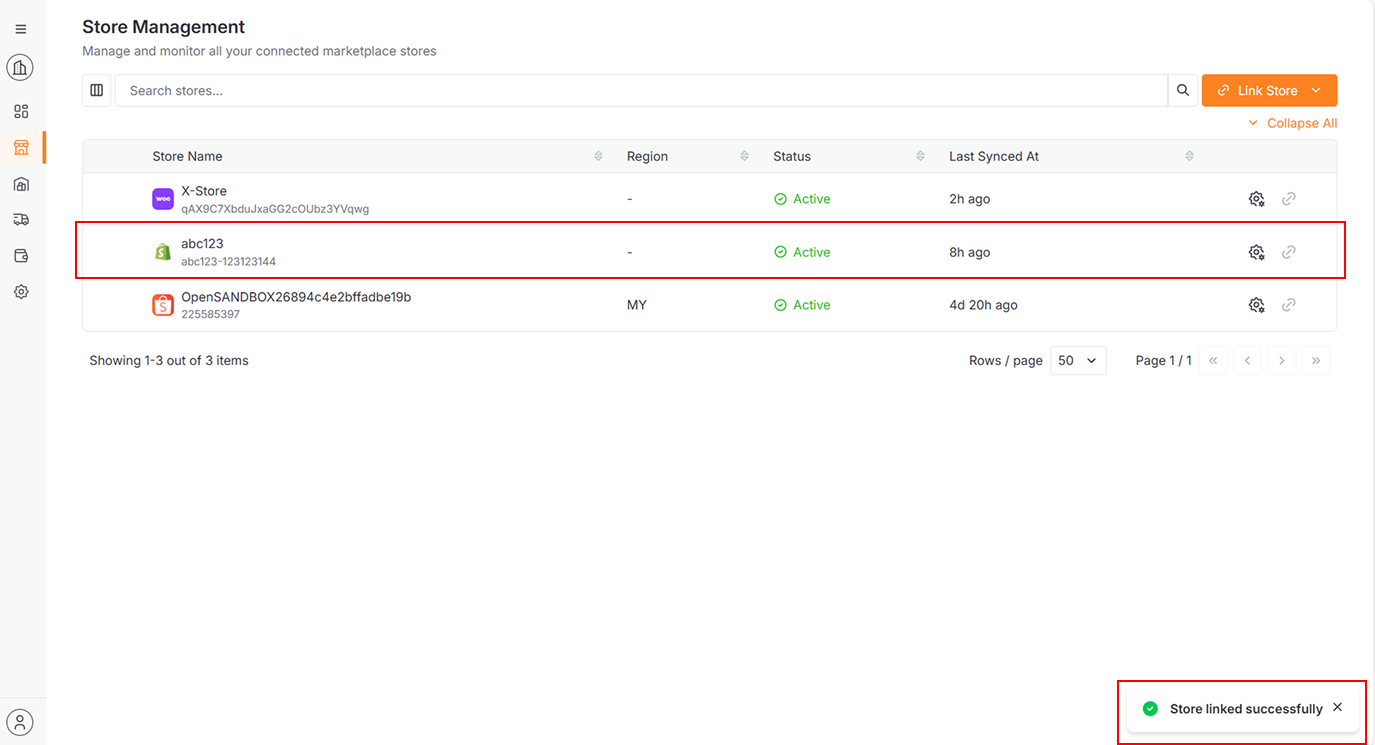Open the wallet icon in the sidebar

[20, 255]
